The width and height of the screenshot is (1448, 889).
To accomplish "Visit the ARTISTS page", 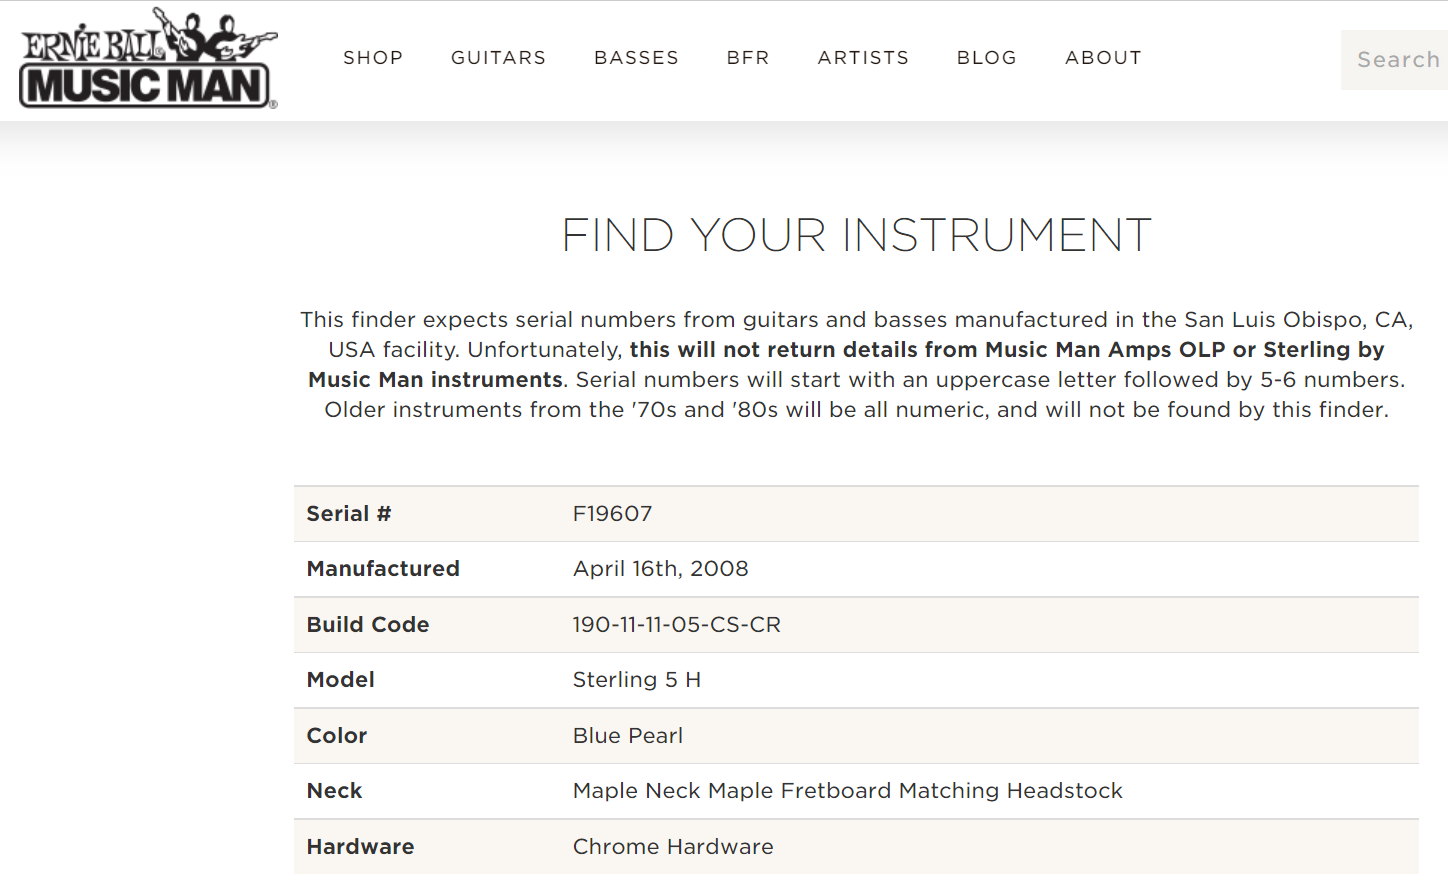I will [x=863, y=58].
